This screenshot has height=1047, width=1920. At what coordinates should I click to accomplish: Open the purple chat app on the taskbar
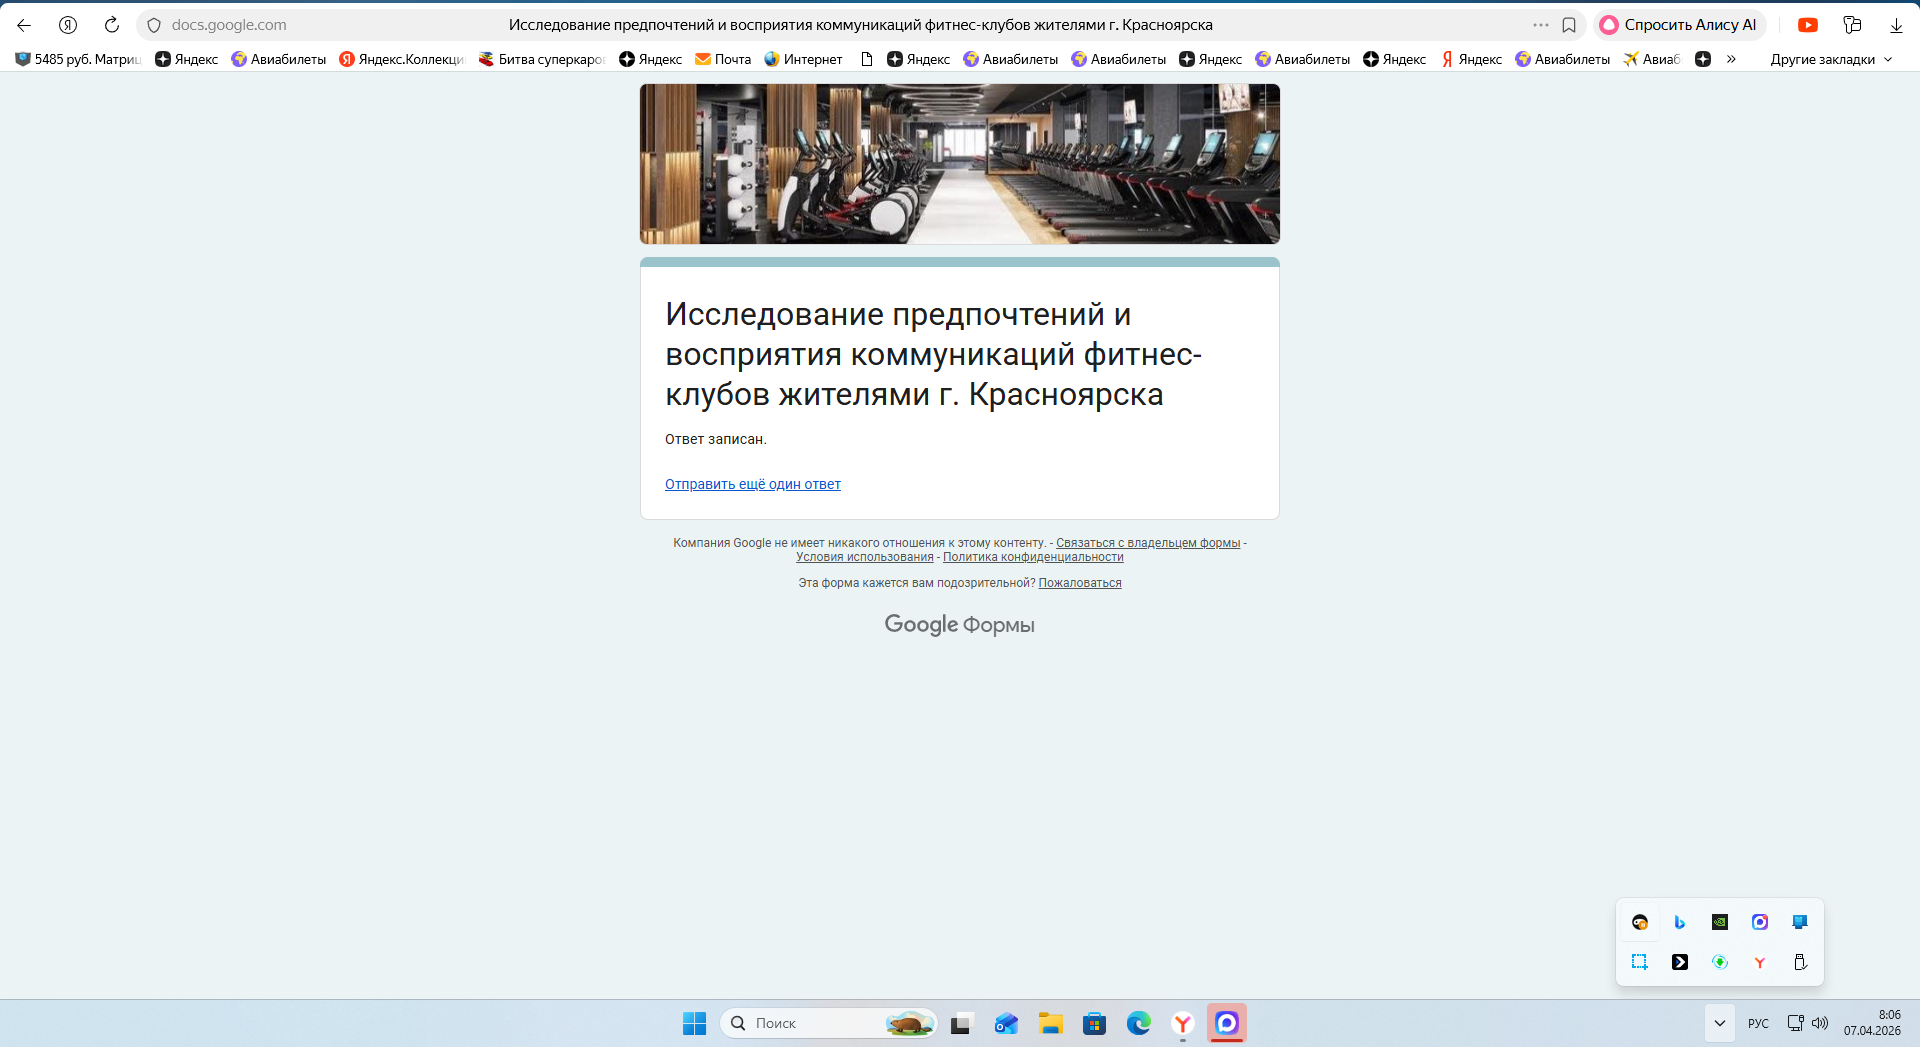tap(1227, 1023)
